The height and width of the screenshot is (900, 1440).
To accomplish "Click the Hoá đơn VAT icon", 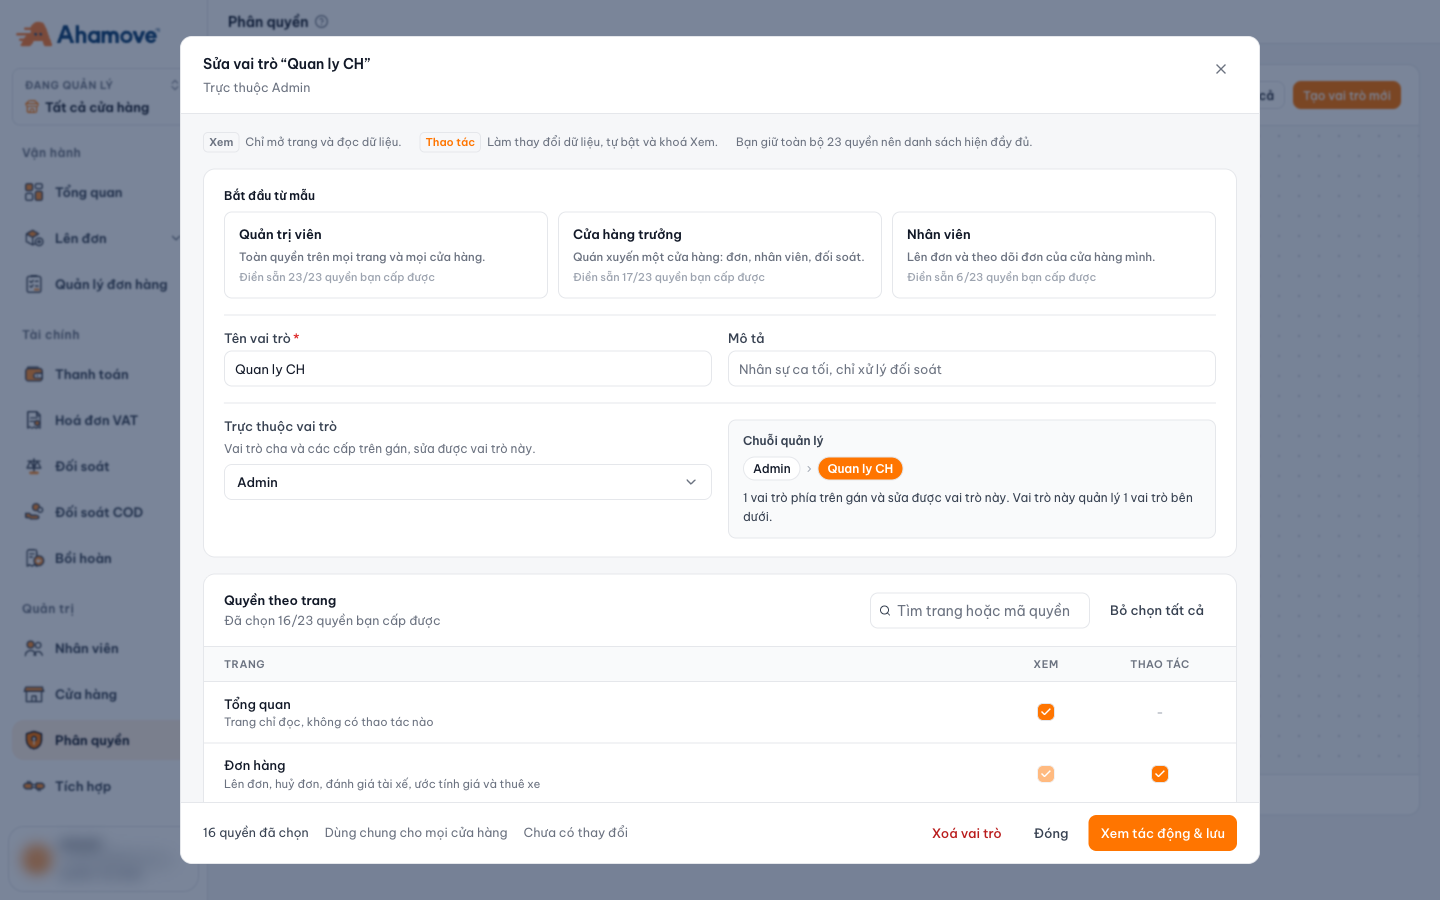I will pos(34,420).
